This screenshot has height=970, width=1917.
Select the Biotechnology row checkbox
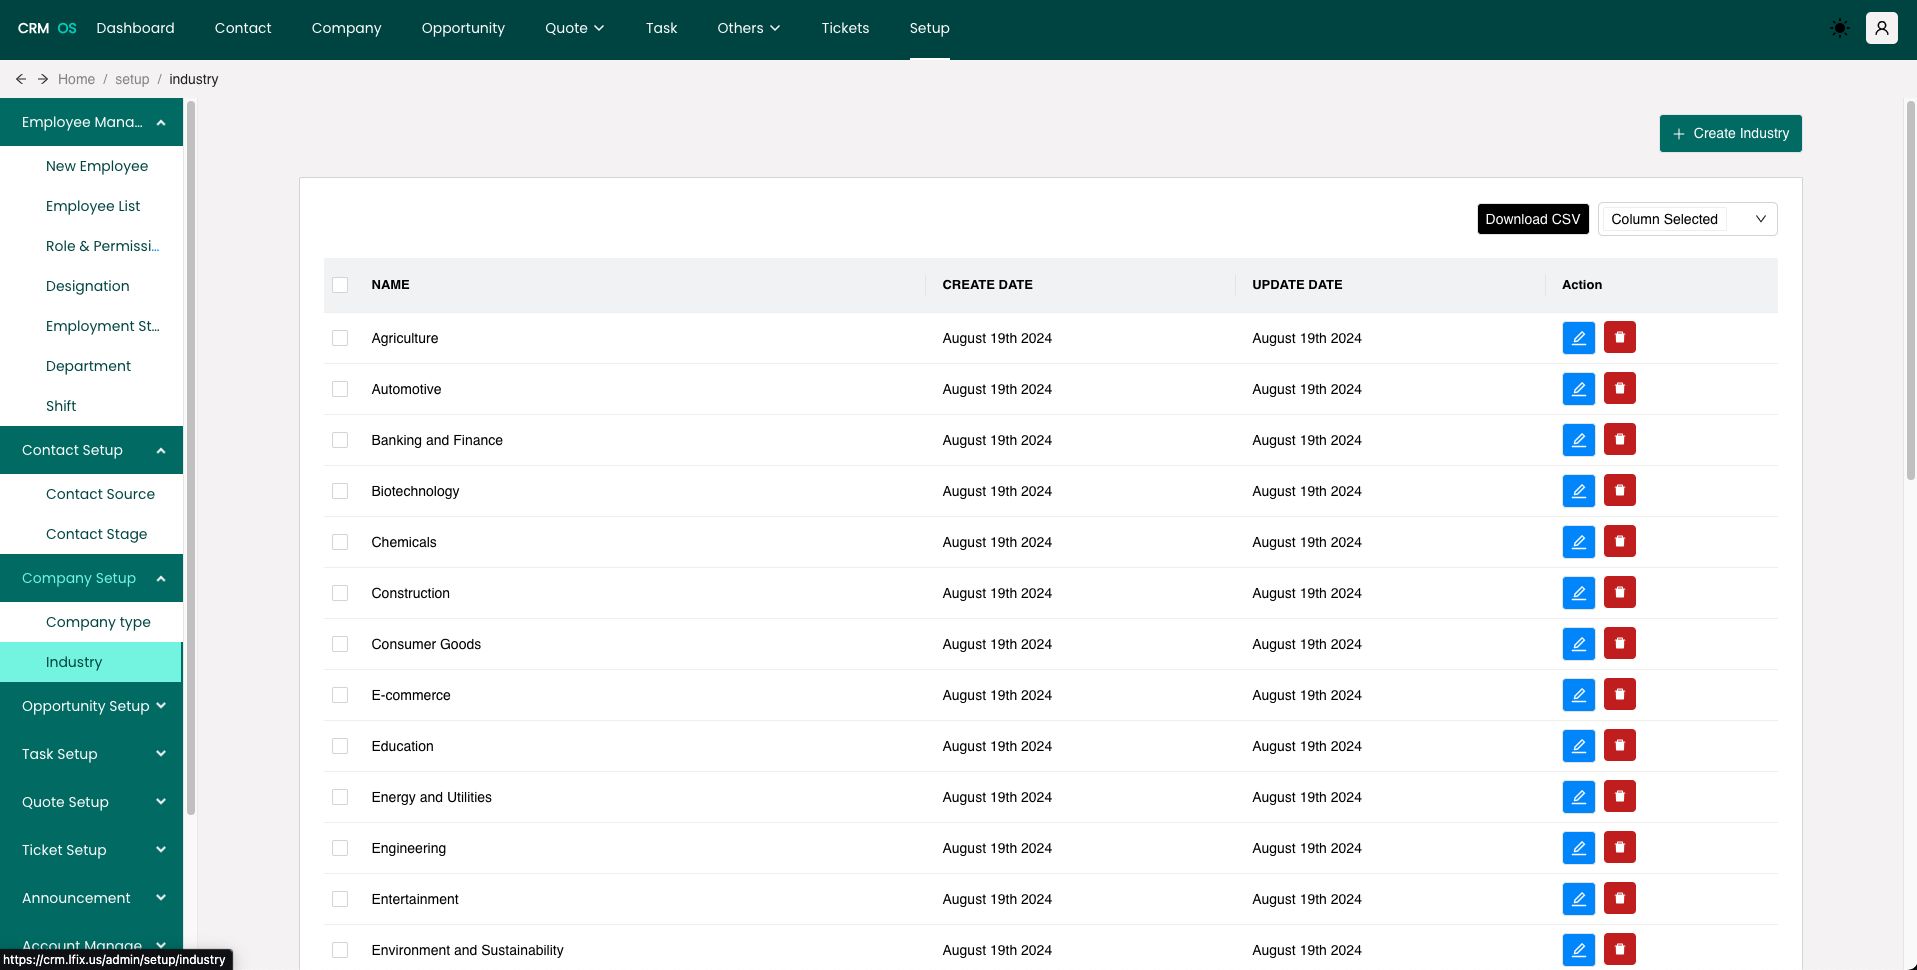click(340, 491)
